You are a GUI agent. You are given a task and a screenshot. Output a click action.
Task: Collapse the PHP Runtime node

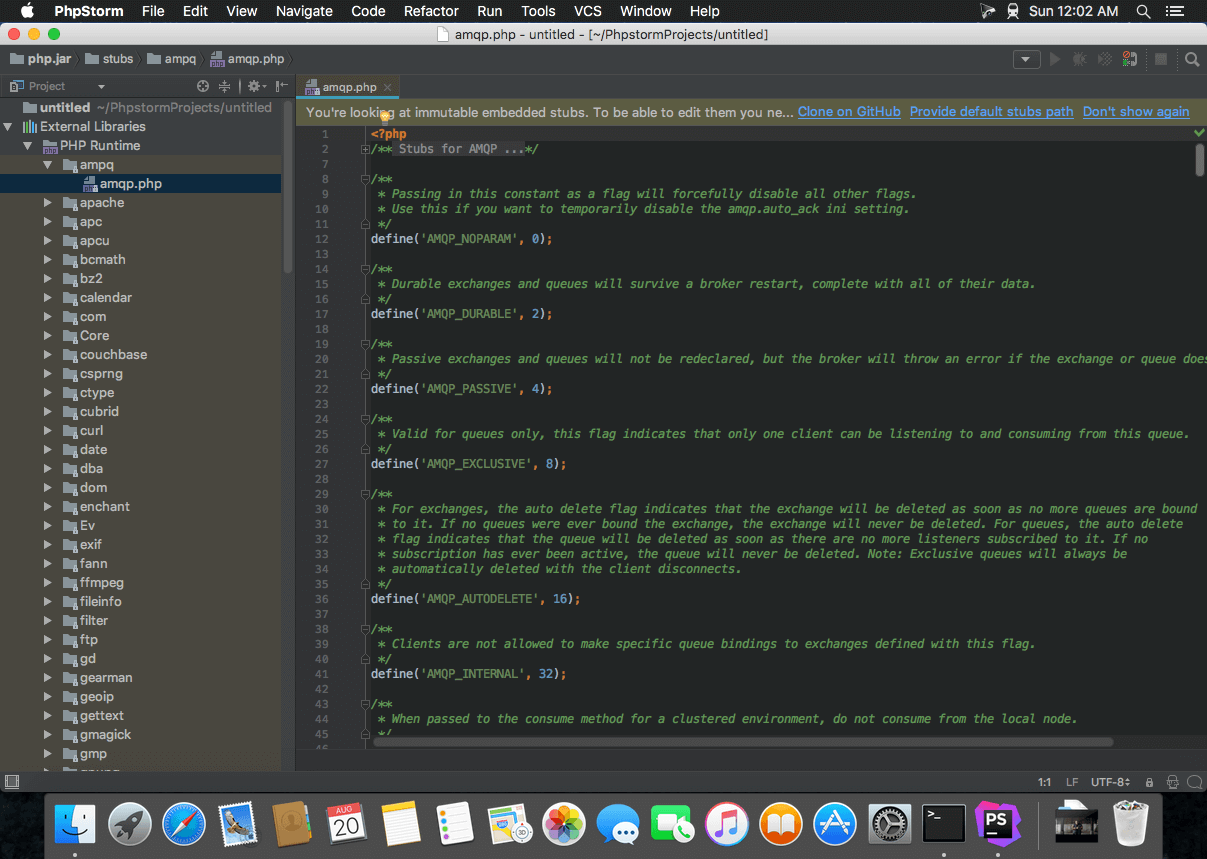pyautogui.click(x=27, y=146)
